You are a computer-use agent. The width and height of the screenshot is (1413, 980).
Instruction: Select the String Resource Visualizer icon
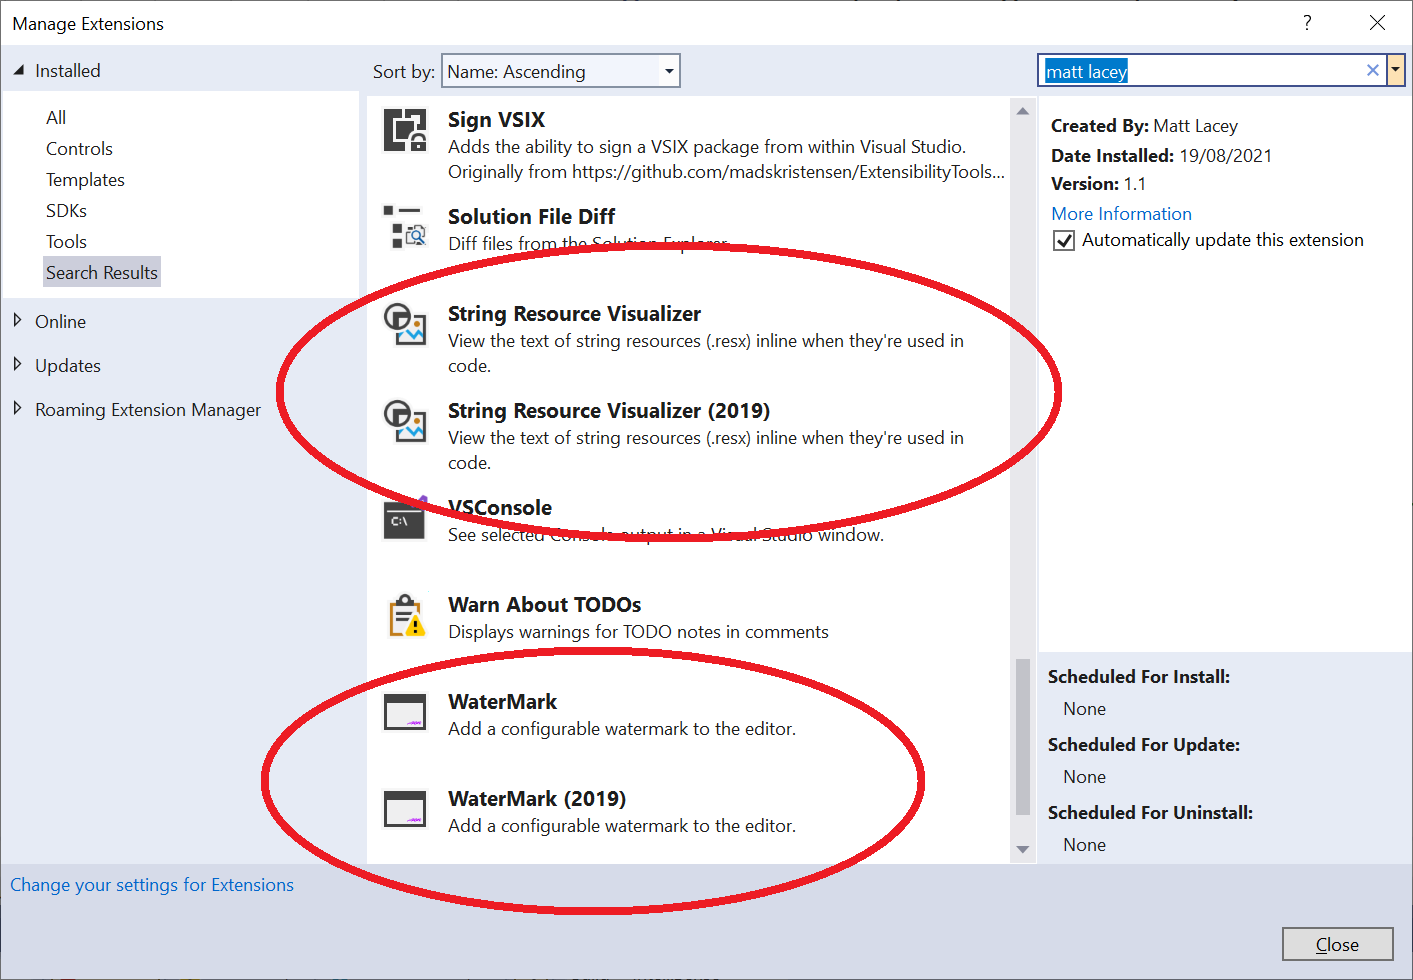(404, 325)
